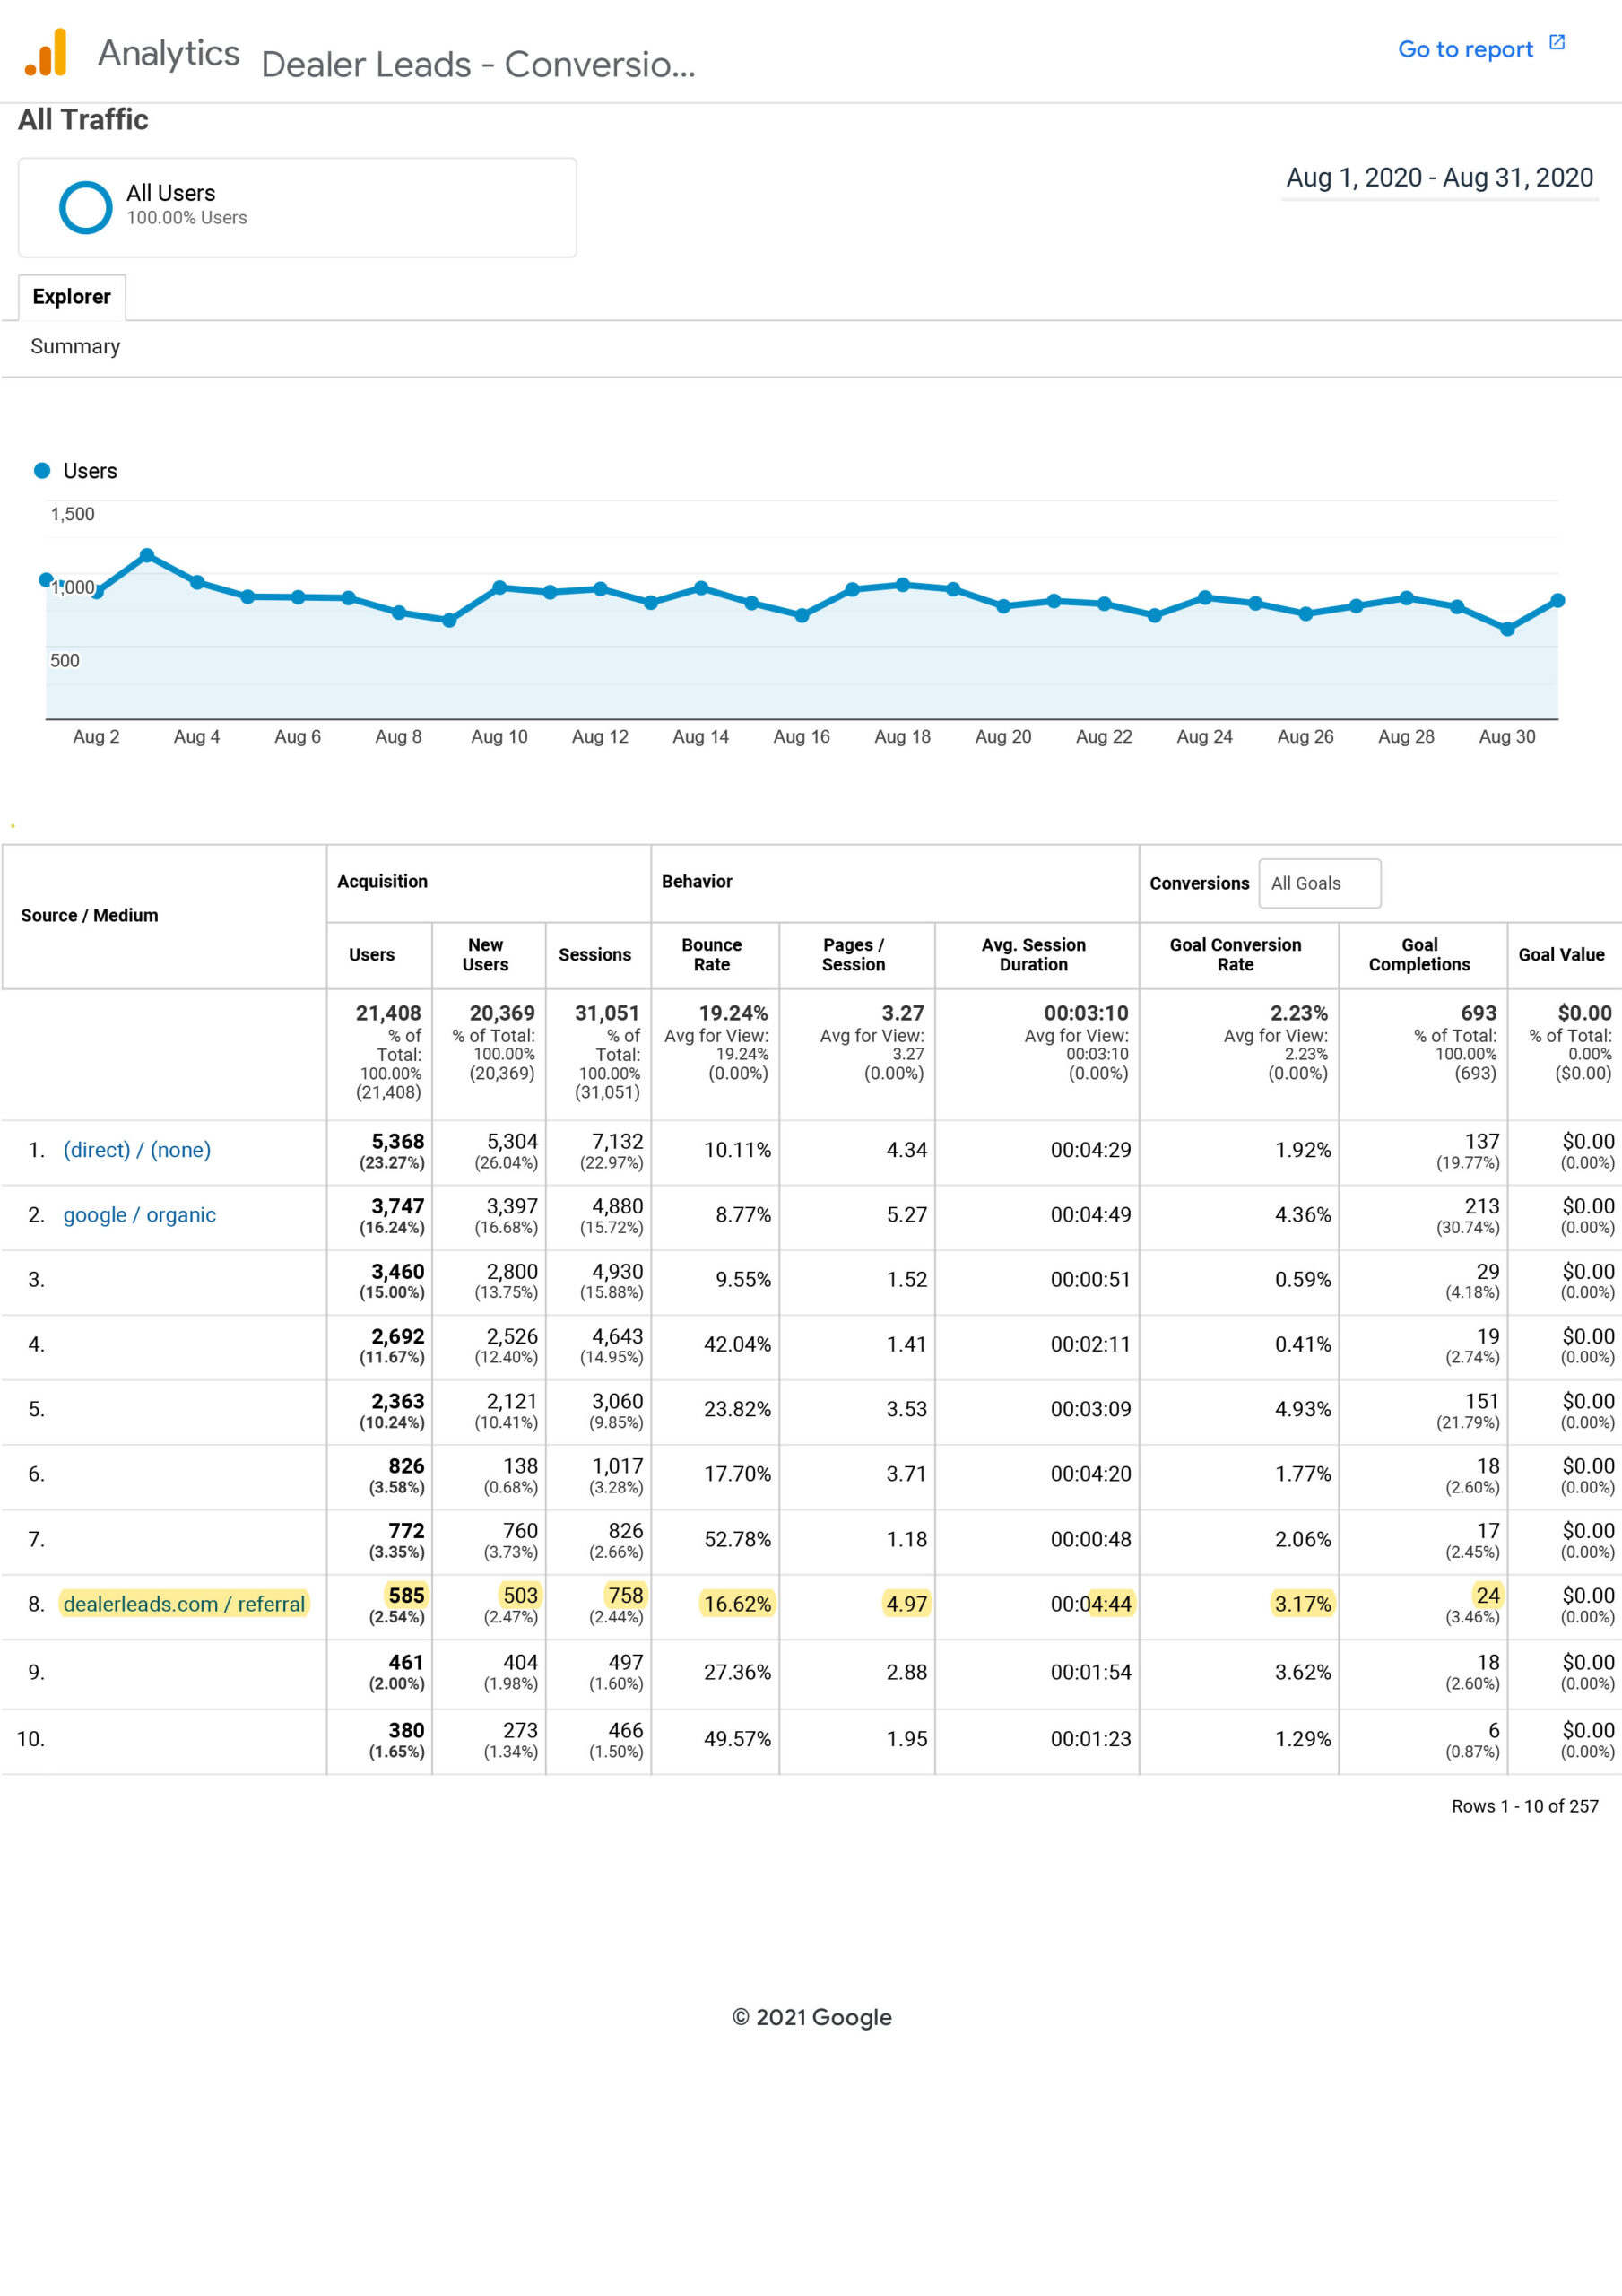Click the average bounce rate 19.24%
The width and height of the screenshot is (1622, 2296).
(x=733, y=1013)
